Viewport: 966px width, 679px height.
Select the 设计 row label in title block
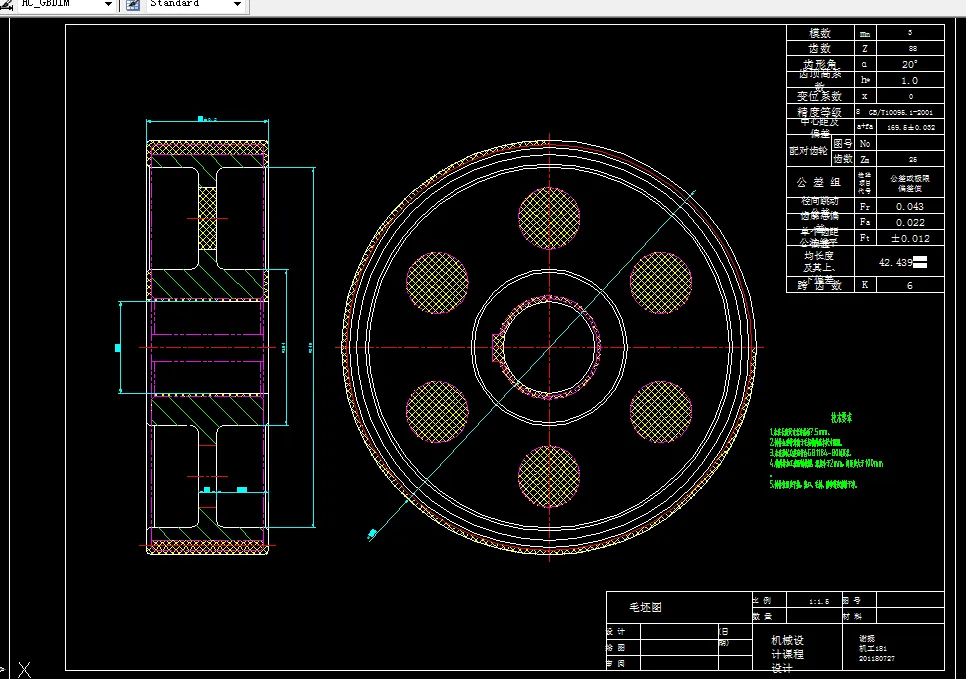pyautogui.click(x=615, y=632)
